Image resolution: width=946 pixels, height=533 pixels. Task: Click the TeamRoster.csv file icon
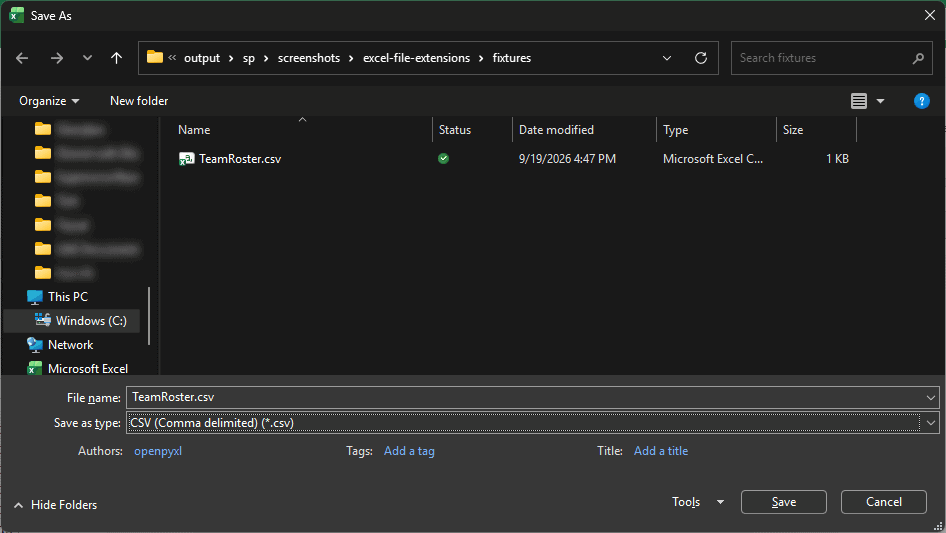[x=186, y=159]
